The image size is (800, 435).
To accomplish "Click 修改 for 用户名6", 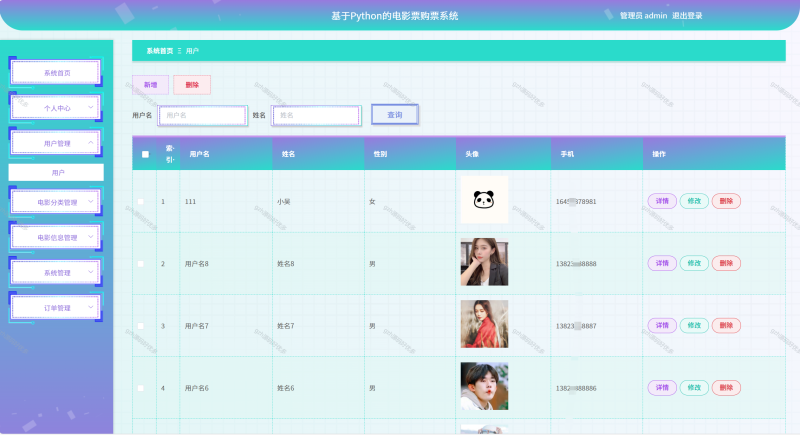I will pyautogui.click(x=694, y=388).
